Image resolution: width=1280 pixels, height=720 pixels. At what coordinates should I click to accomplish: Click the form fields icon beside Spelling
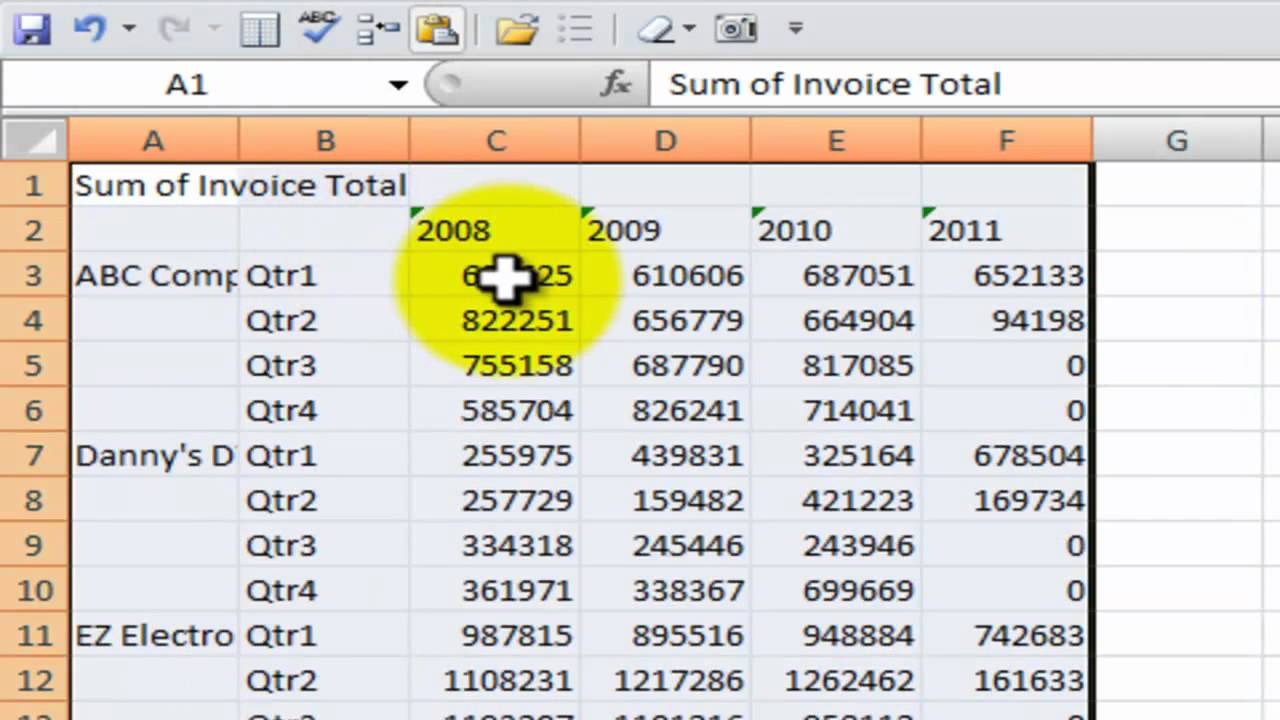[x=378, y=29]
